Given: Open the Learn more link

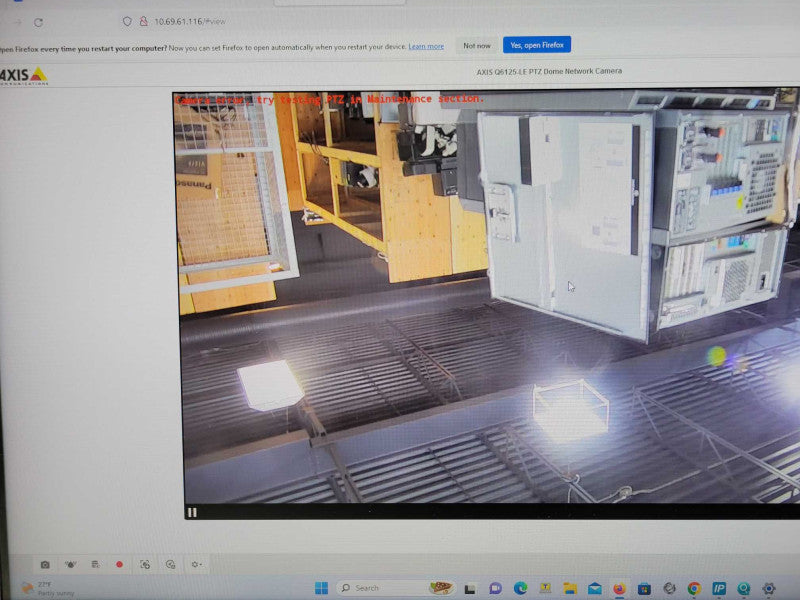Looking at the screenshot, I should coord(426,46).
